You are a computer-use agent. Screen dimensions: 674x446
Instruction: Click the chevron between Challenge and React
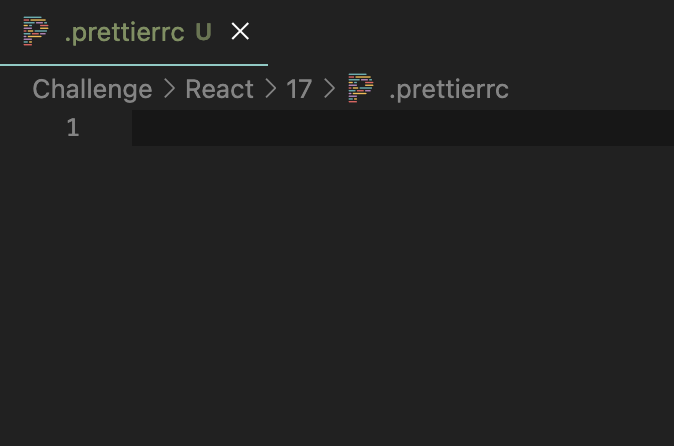coord(170,89)
